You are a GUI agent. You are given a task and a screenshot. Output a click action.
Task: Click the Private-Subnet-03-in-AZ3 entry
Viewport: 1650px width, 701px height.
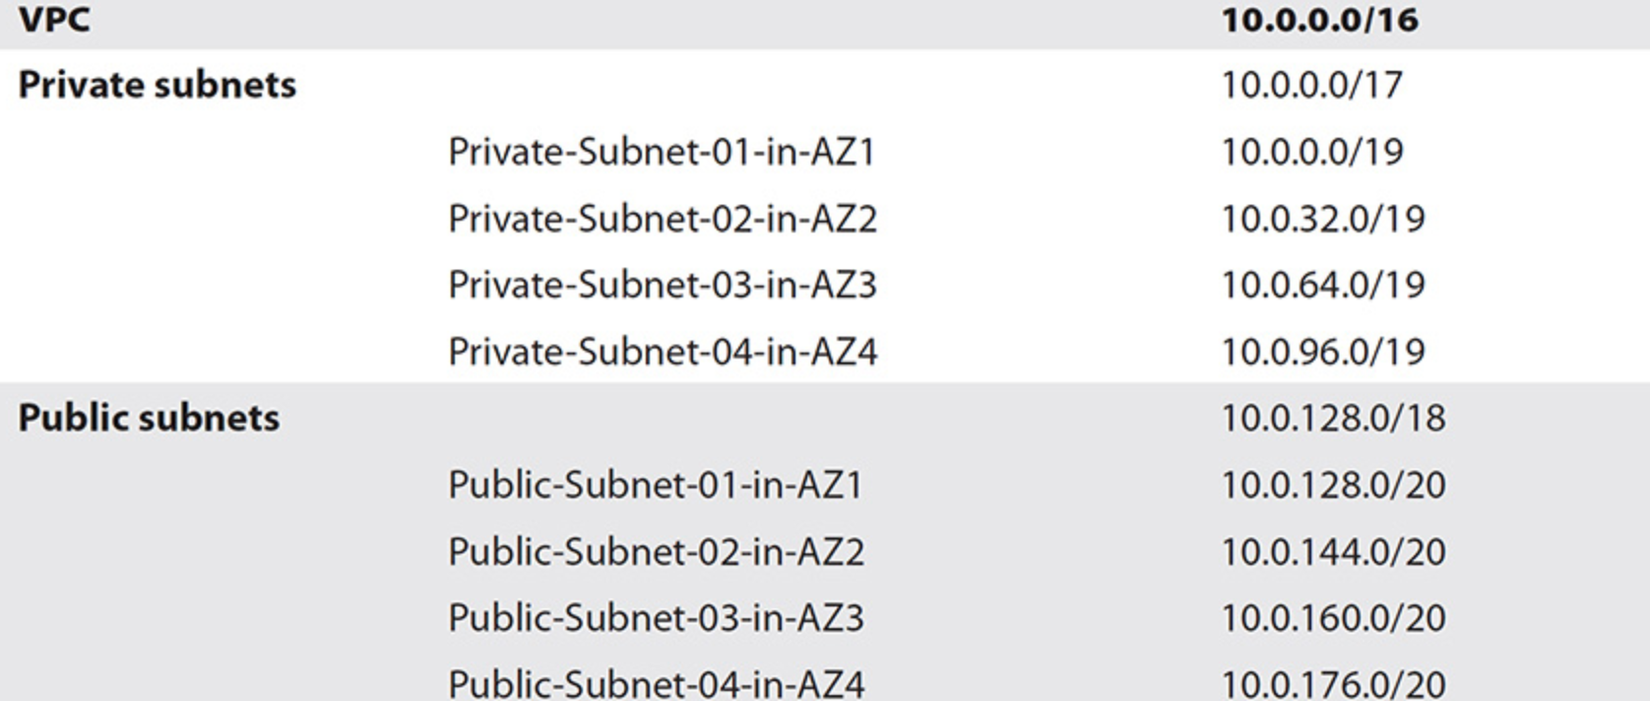(662, 285)
